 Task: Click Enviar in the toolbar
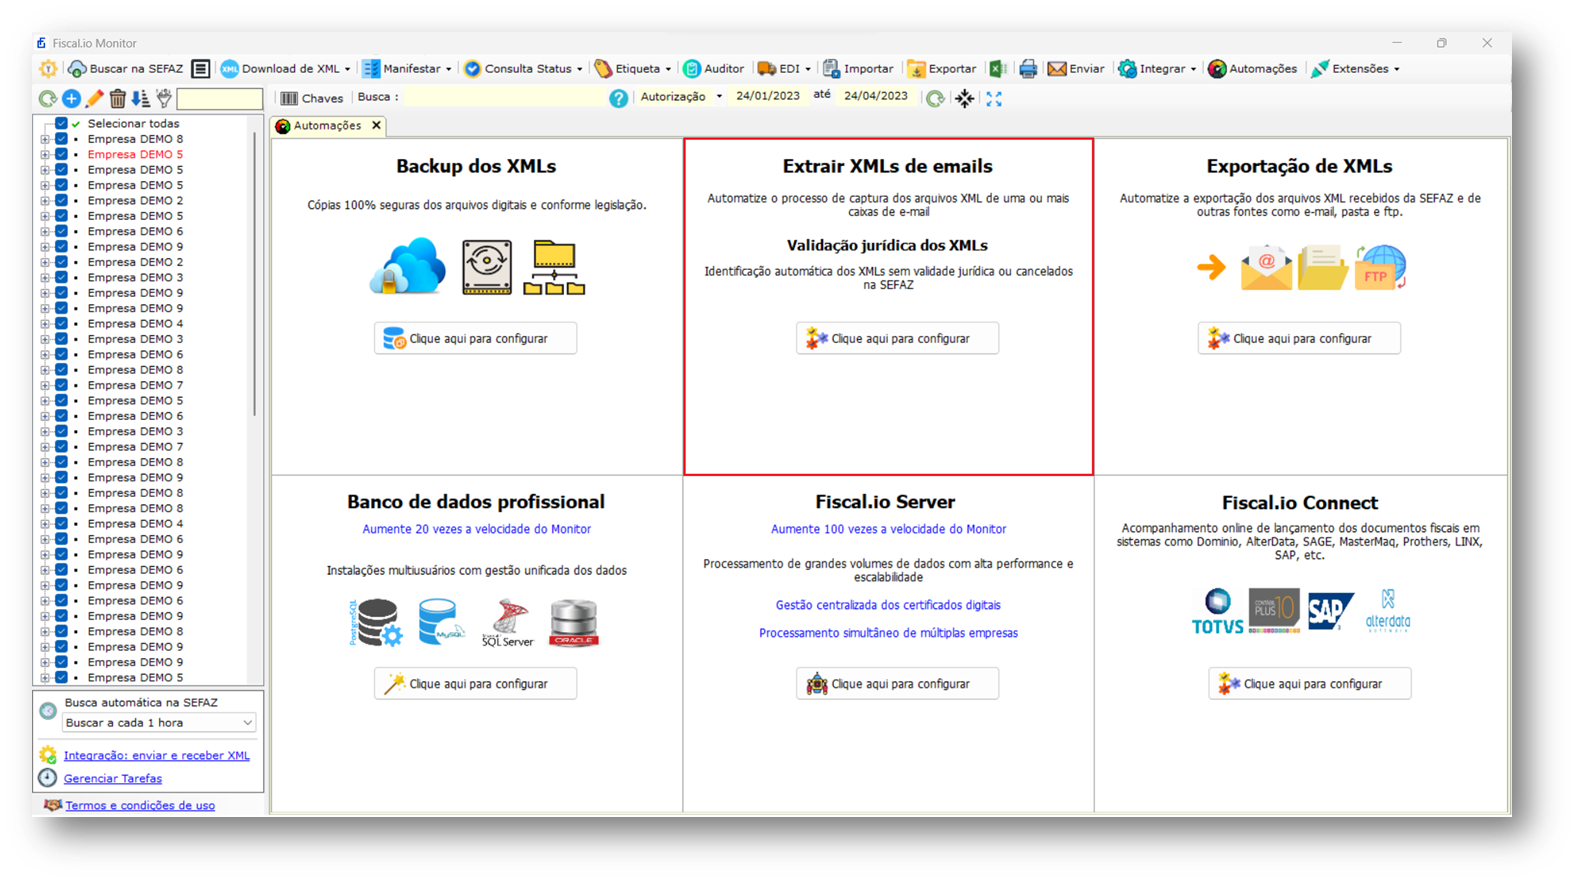pyautogui.click(x=1076, y=69)
